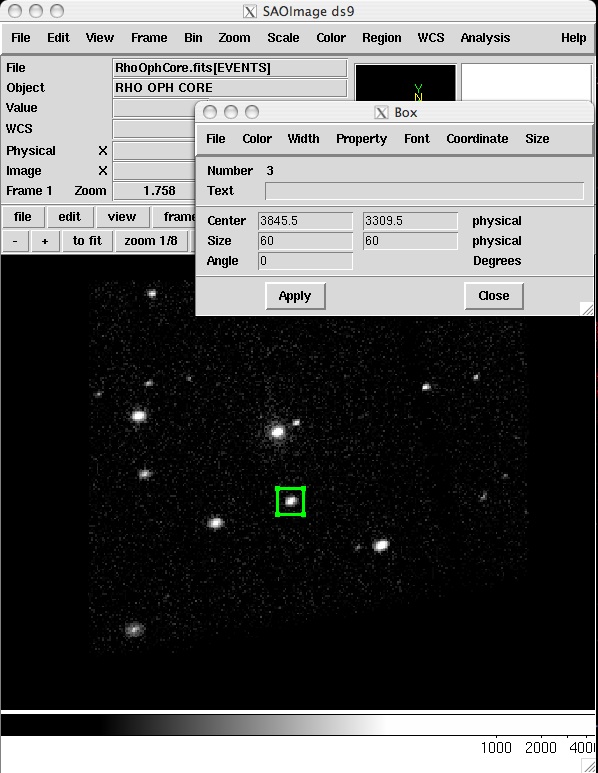Open the Coordinate menu in Box dialog
Image resolution: width=598 pixels, height=773 pixels.
(477, 139)
